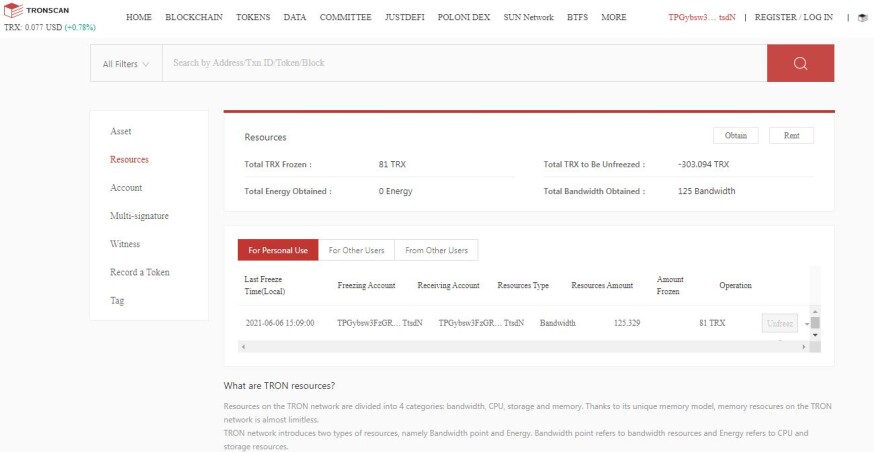Click the horizontal scrollbar left arrow
This screenshot has width=874, height=452.
(243, 347)
